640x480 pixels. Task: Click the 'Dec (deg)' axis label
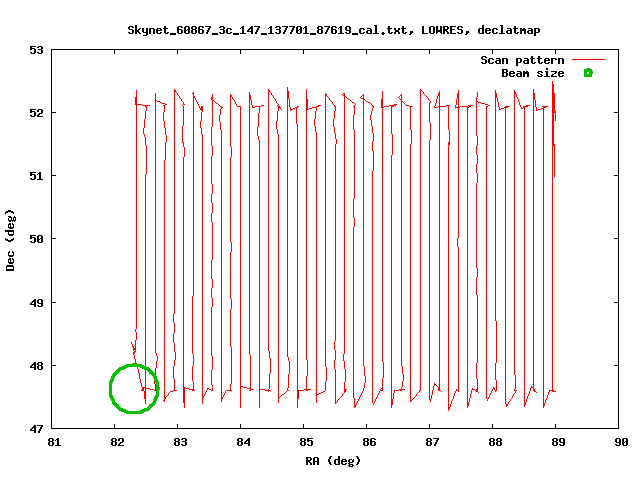click(x=10, y=240)
